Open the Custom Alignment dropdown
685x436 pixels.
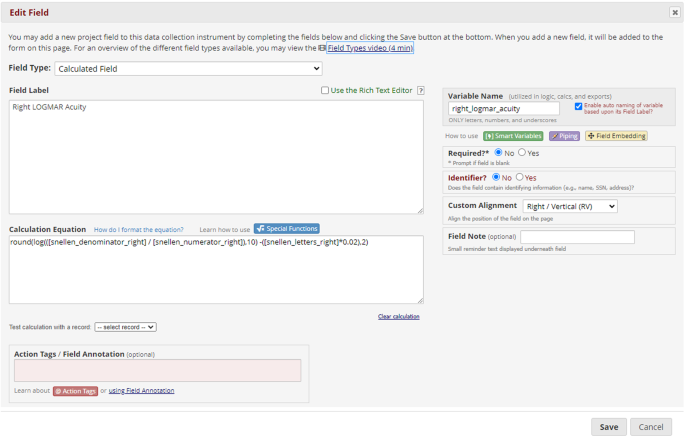[x=570, y=206]
